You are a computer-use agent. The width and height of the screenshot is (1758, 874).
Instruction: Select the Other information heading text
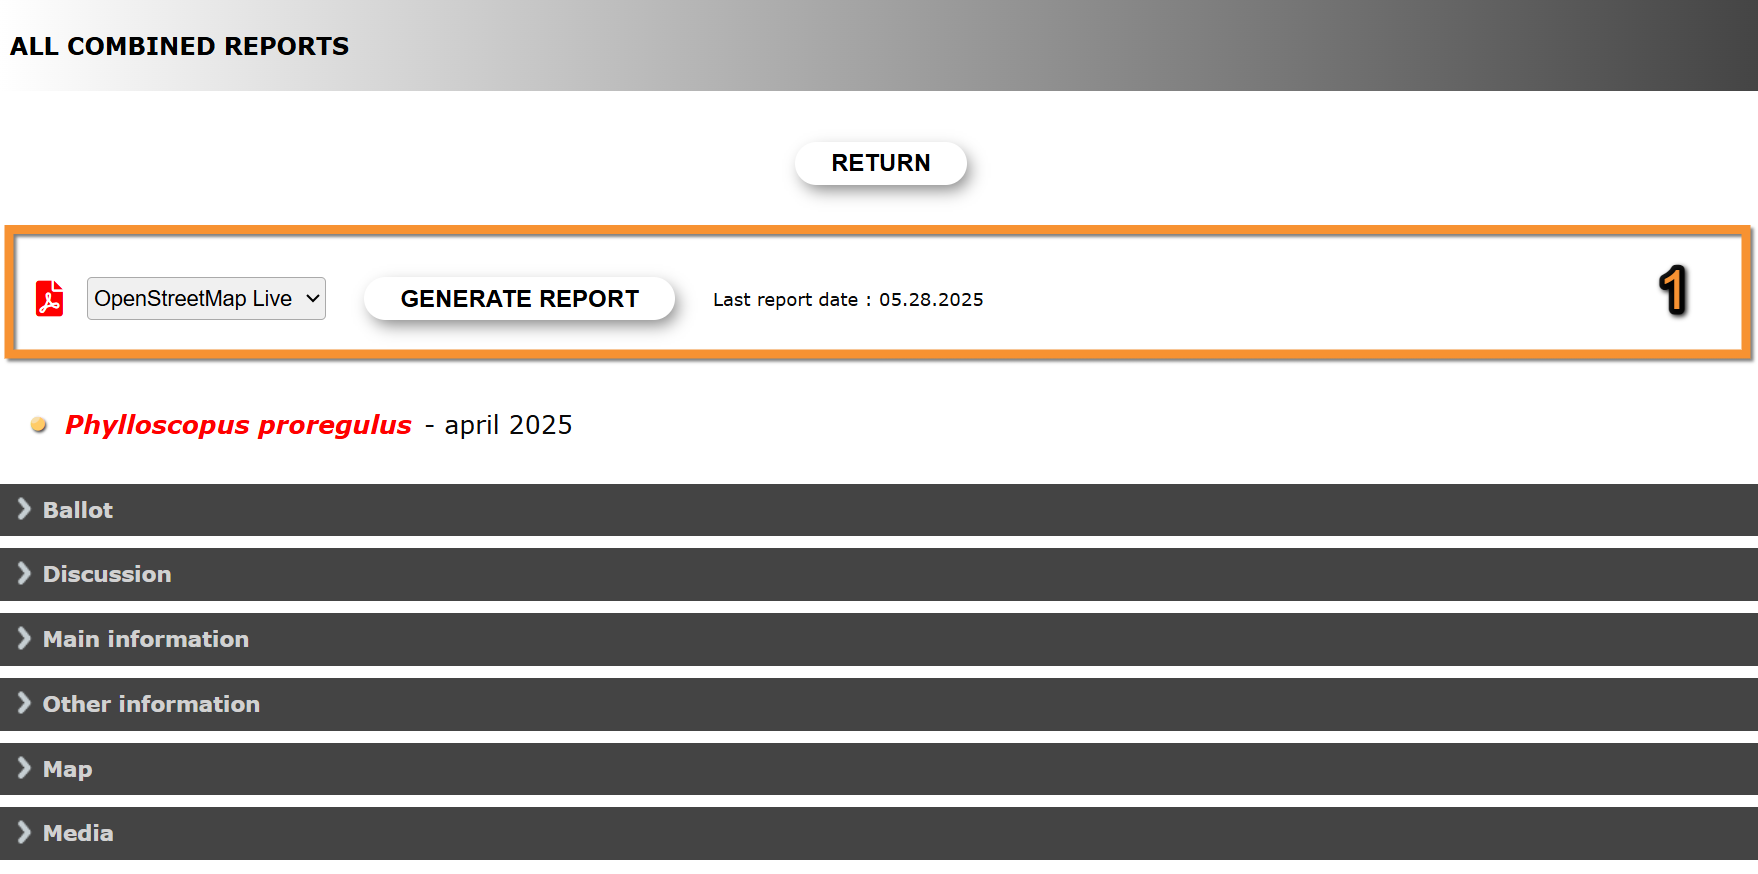click(151, 704)
